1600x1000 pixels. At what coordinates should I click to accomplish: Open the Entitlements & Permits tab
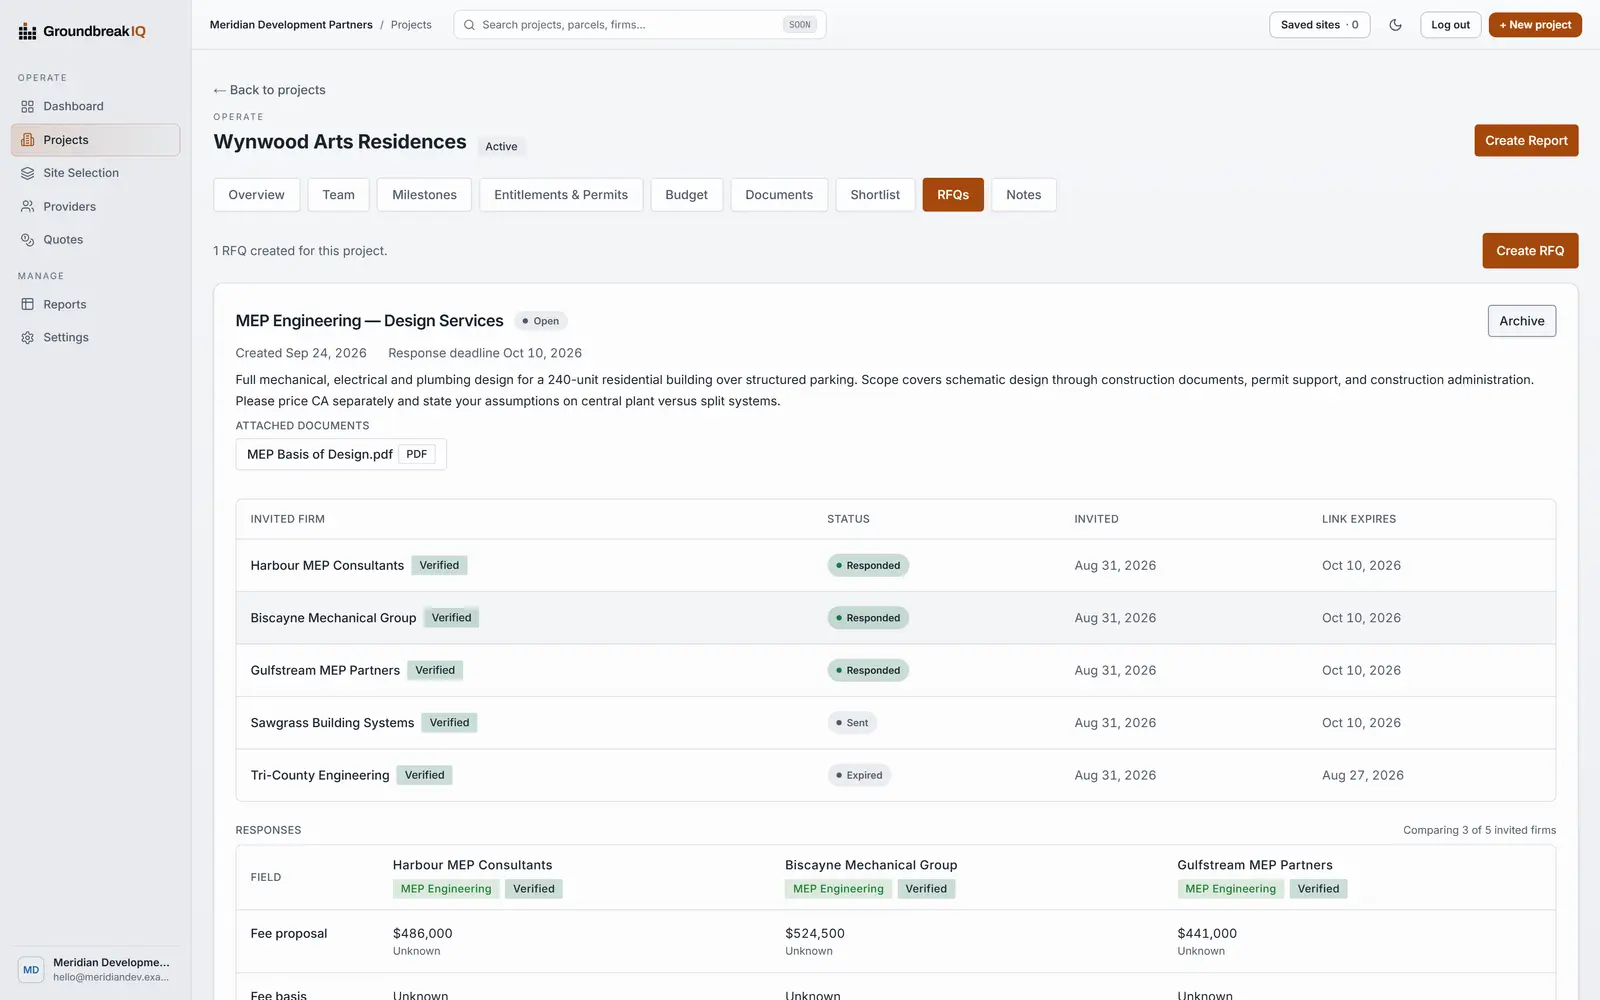pos(561,195)
